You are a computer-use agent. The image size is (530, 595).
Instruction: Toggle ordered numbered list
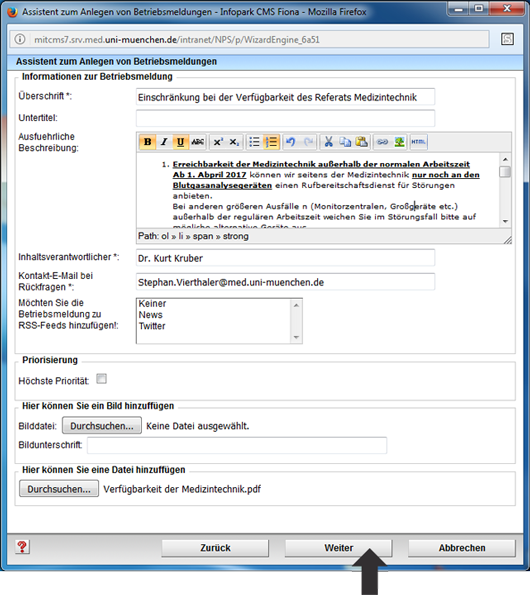coord(271,142)
